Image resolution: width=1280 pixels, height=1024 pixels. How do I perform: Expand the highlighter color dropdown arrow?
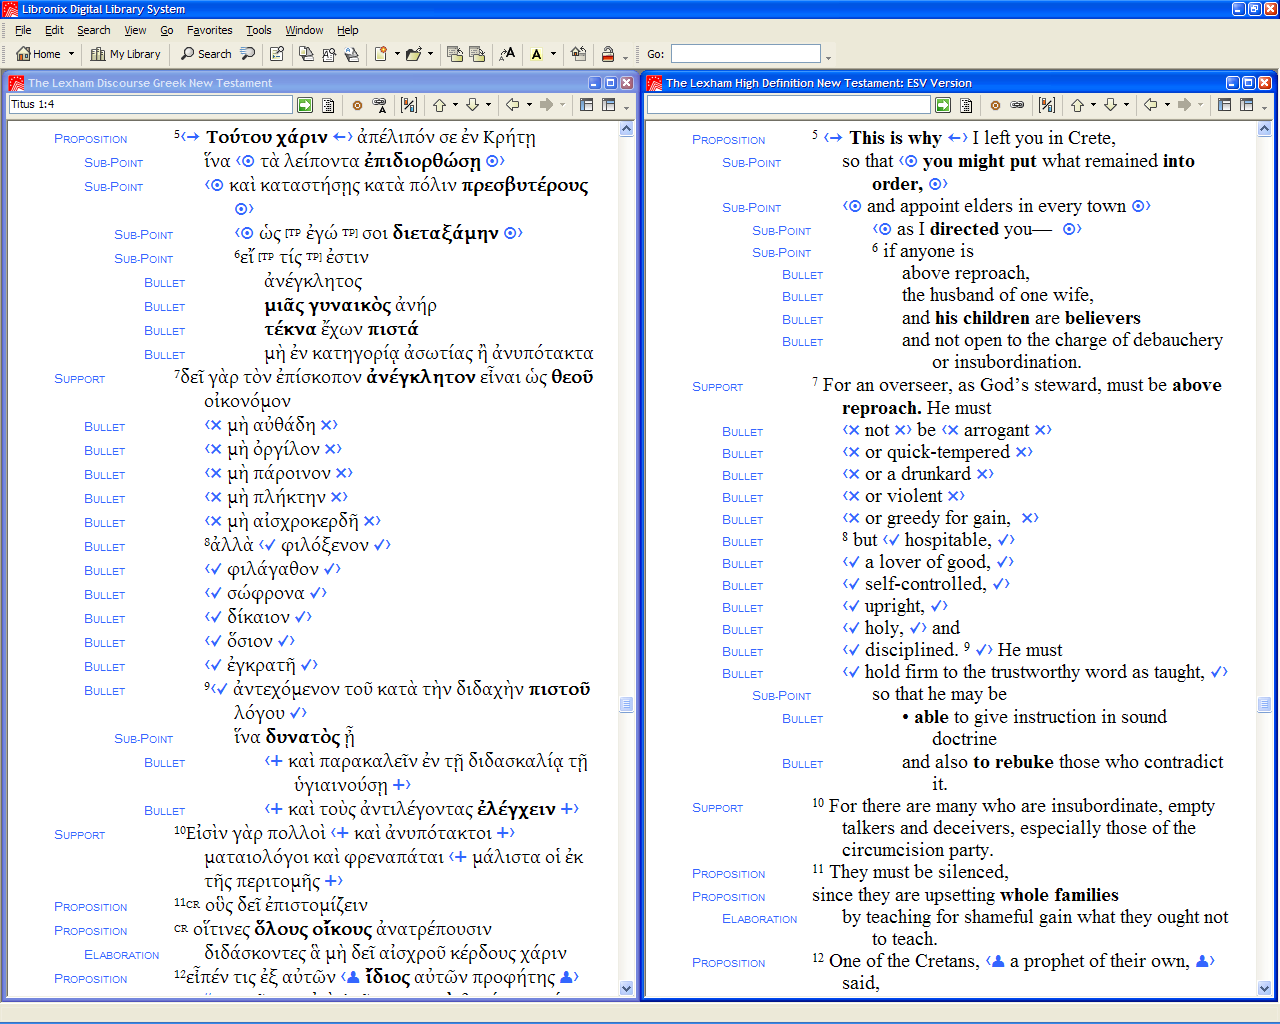(553, 54)
